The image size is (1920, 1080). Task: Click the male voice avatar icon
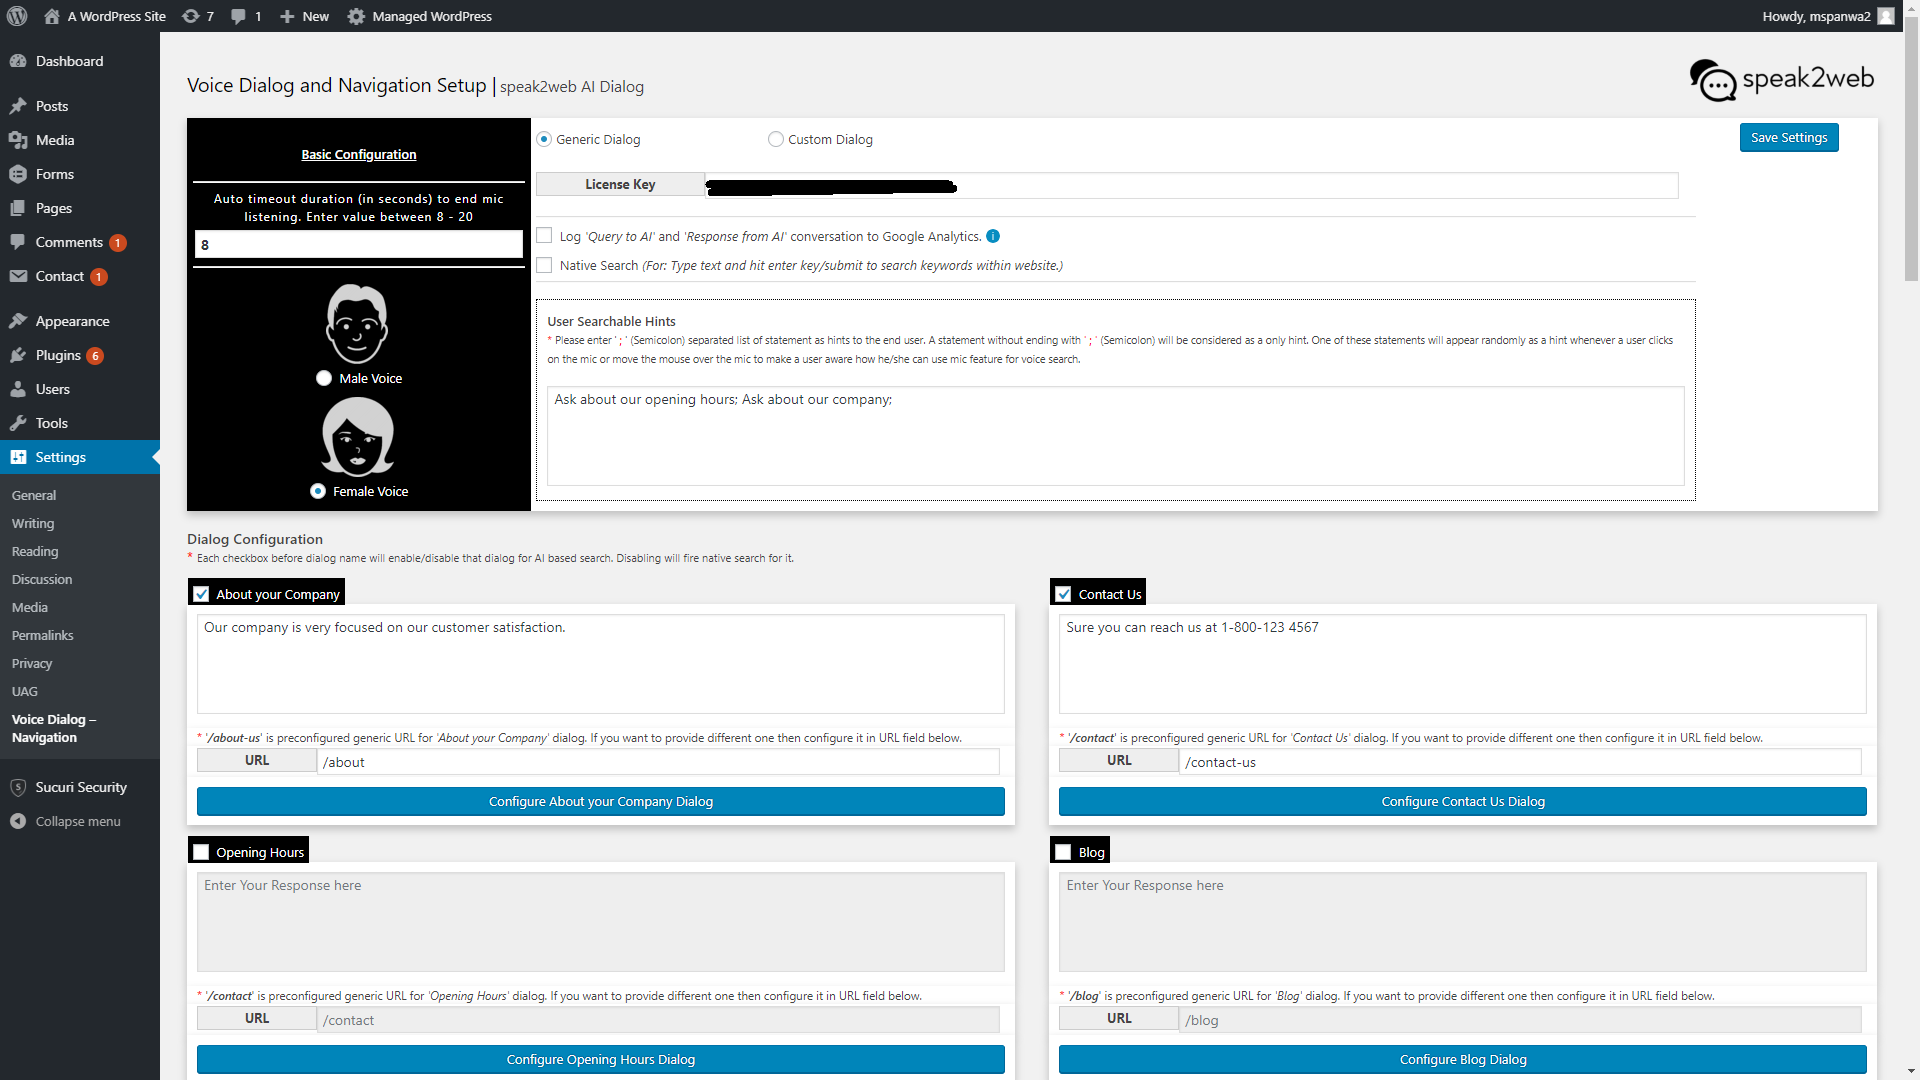tap(357, 324)
